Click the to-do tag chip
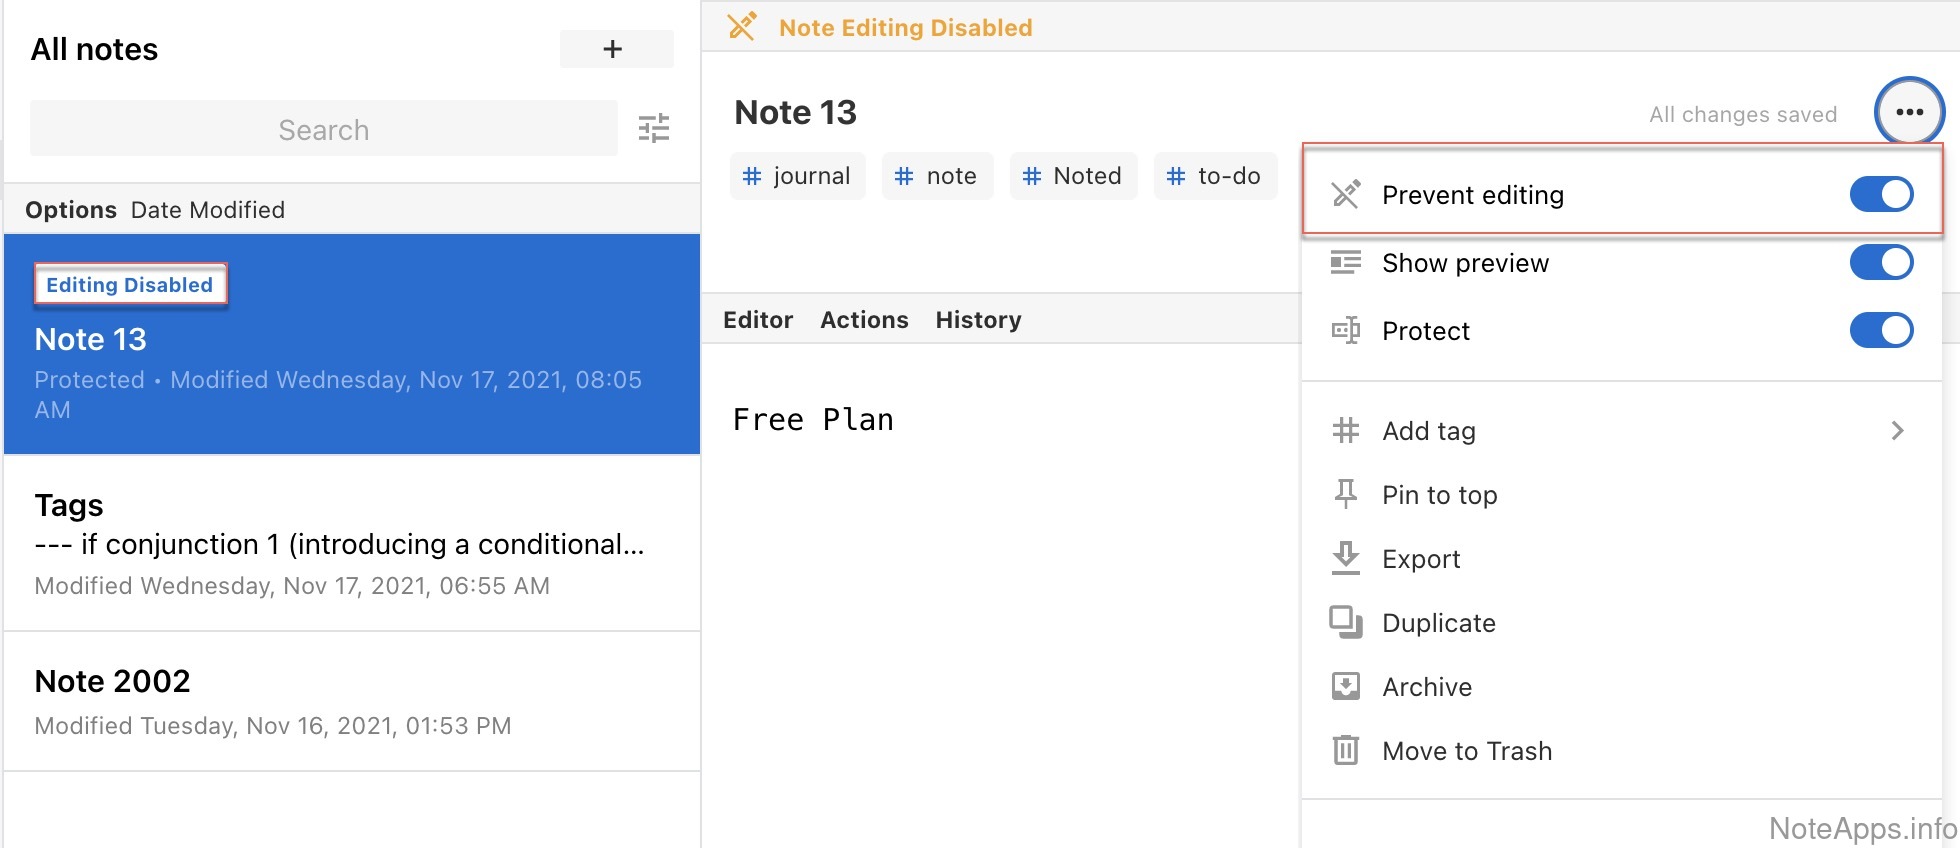This screenshot has height=848, width=1960. click(x=1215, y=176)
